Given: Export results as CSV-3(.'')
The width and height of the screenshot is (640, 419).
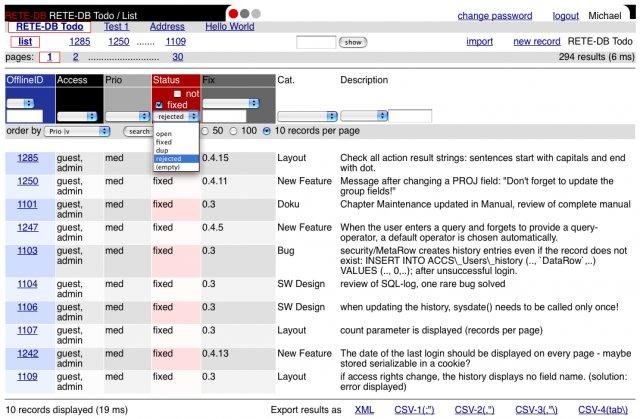Looking at the screenshot, I should 536,410.
